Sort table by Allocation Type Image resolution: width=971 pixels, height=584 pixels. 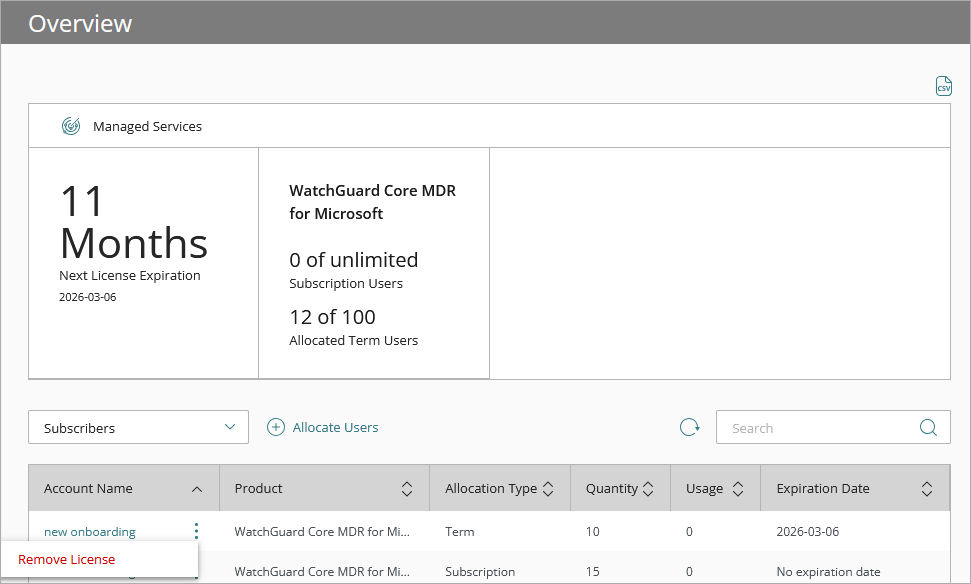[548, 489]
